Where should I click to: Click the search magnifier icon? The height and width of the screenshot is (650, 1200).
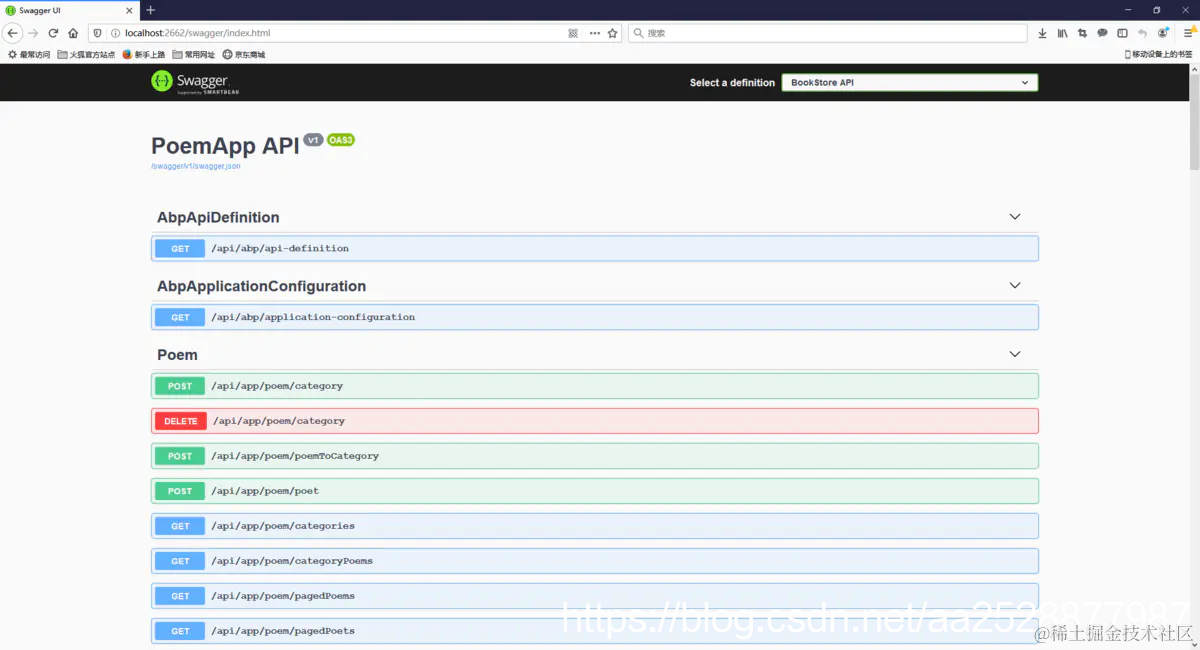(639, 33)
